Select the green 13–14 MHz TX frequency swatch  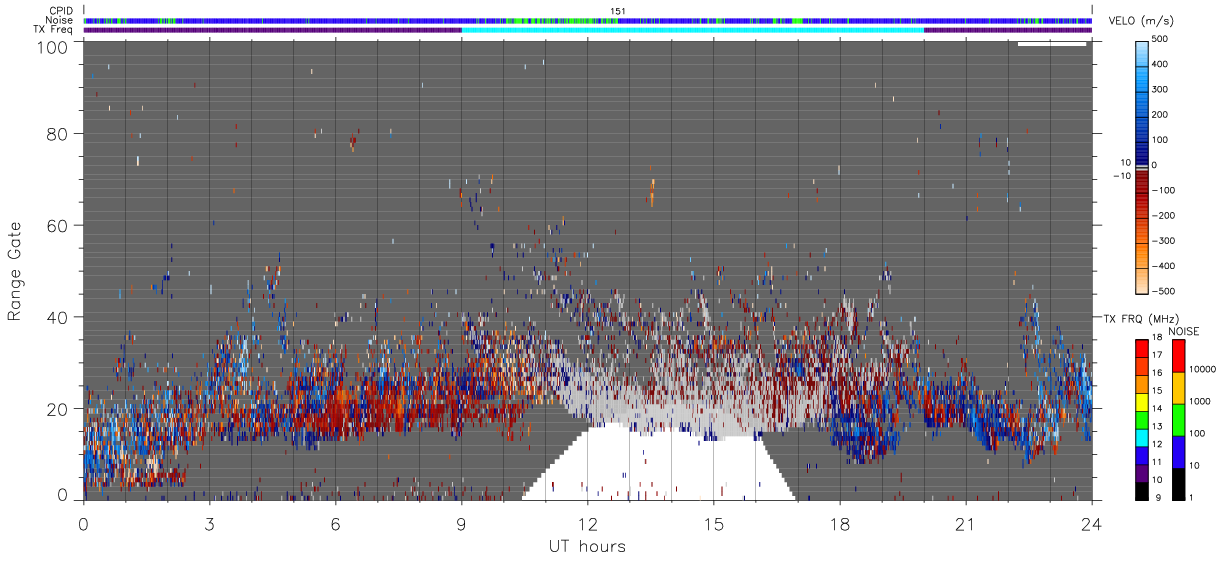[x=1143, y=418]
